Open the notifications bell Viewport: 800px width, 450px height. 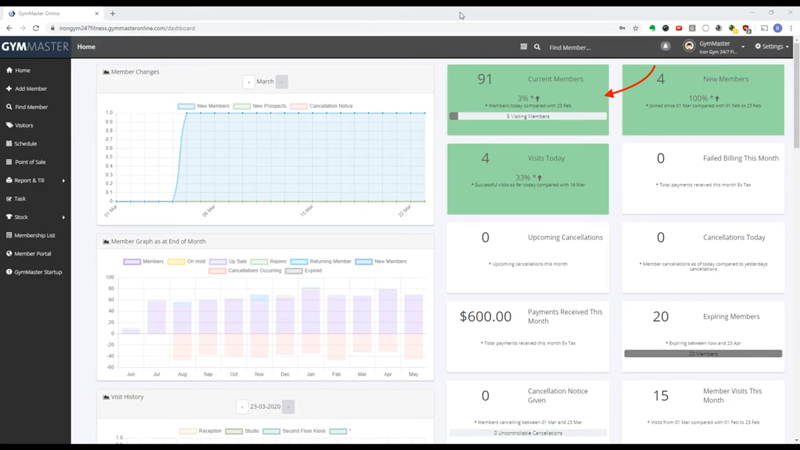click(x=665, y=46)
